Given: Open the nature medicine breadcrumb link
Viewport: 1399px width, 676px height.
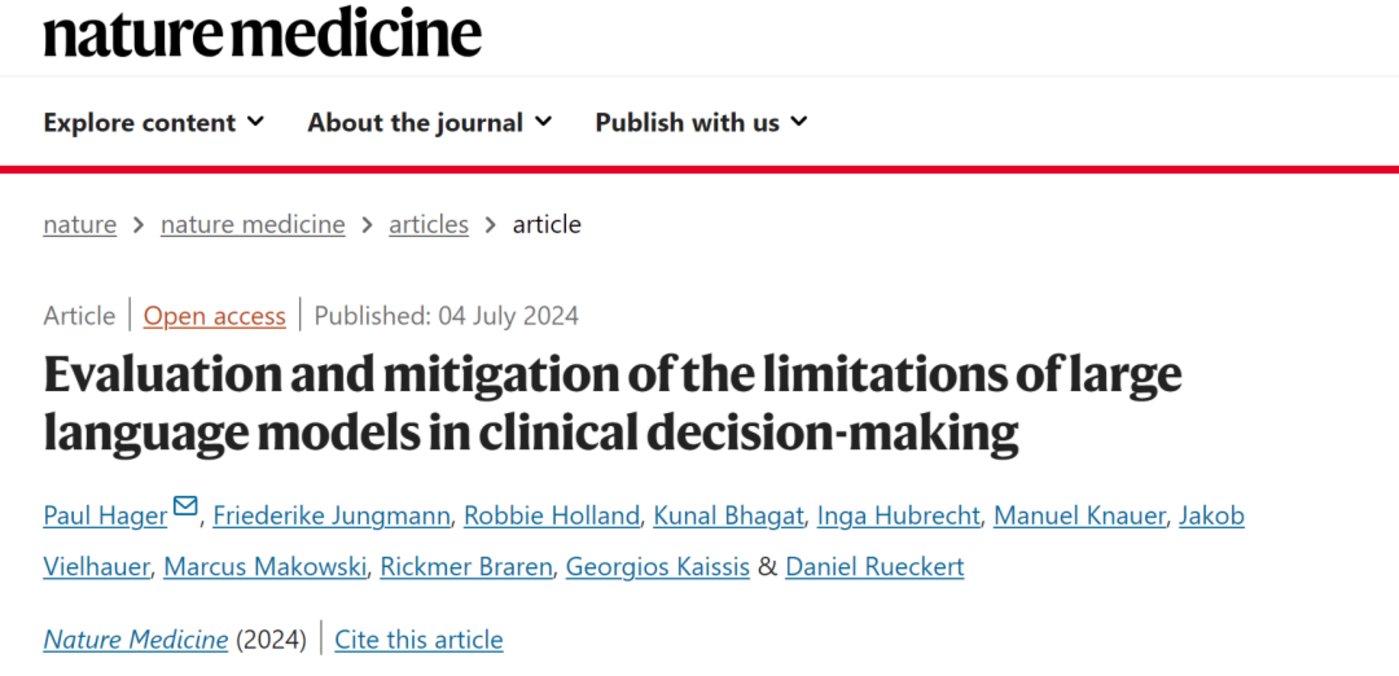Looking at the screenshot, I should (x=253, y=224).
